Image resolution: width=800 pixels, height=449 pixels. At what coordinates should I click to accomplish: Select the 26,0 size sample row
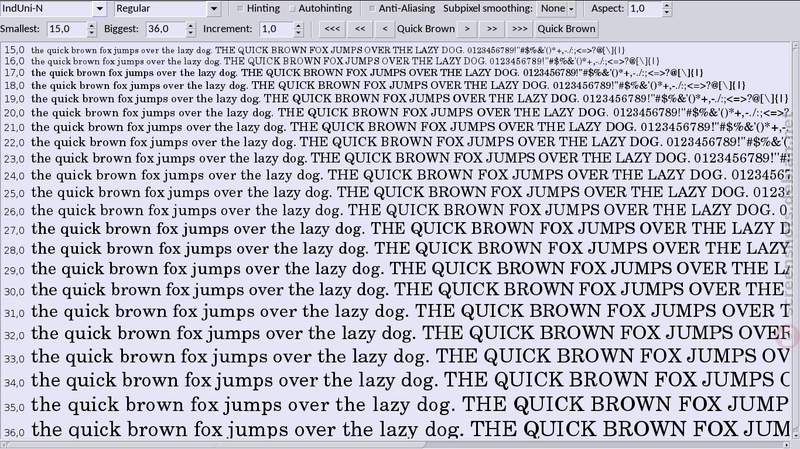pos(396,211)
